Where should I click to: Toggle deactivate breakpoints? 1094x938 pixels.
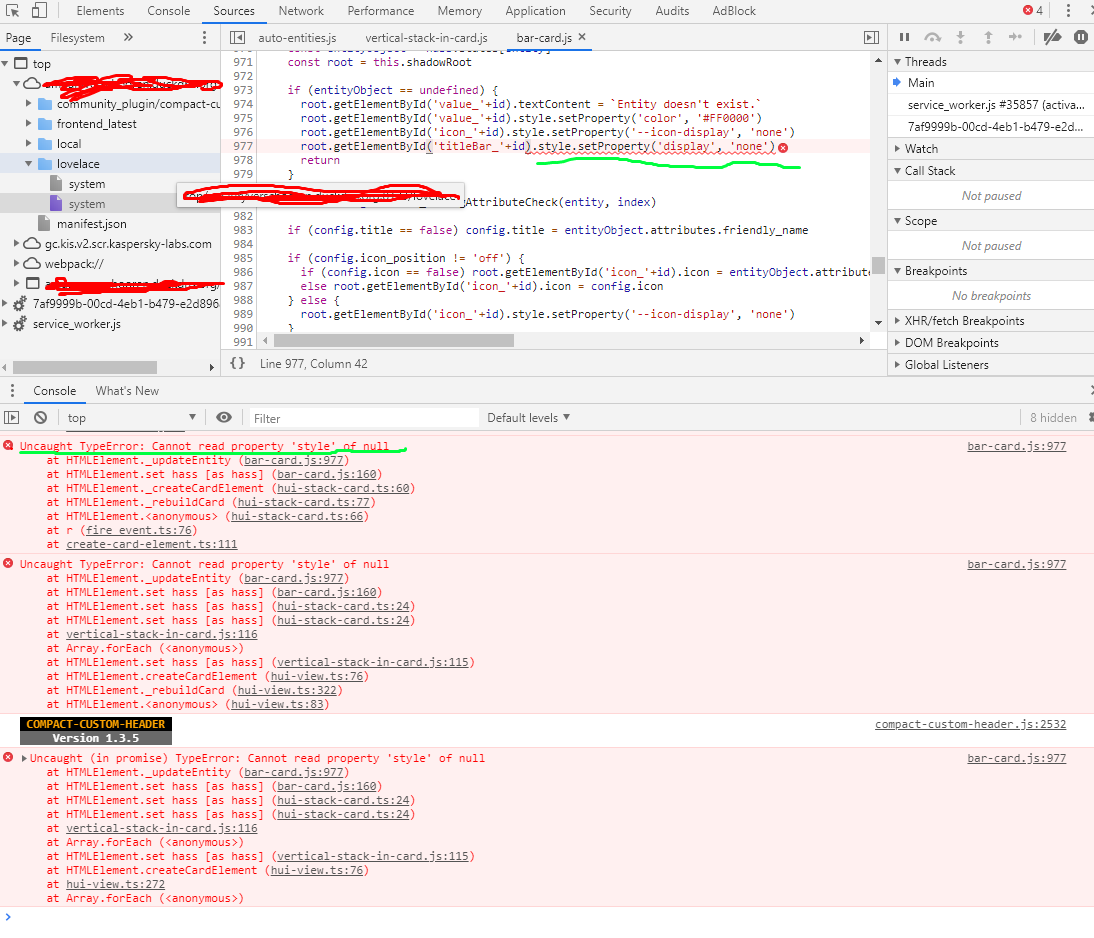[x=1051, y=37]
